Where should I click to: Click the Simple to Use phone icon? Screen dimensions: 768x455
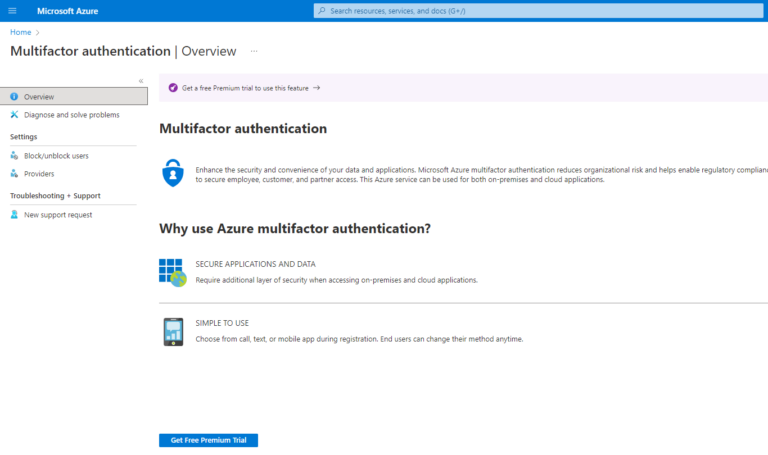[173, 332]
